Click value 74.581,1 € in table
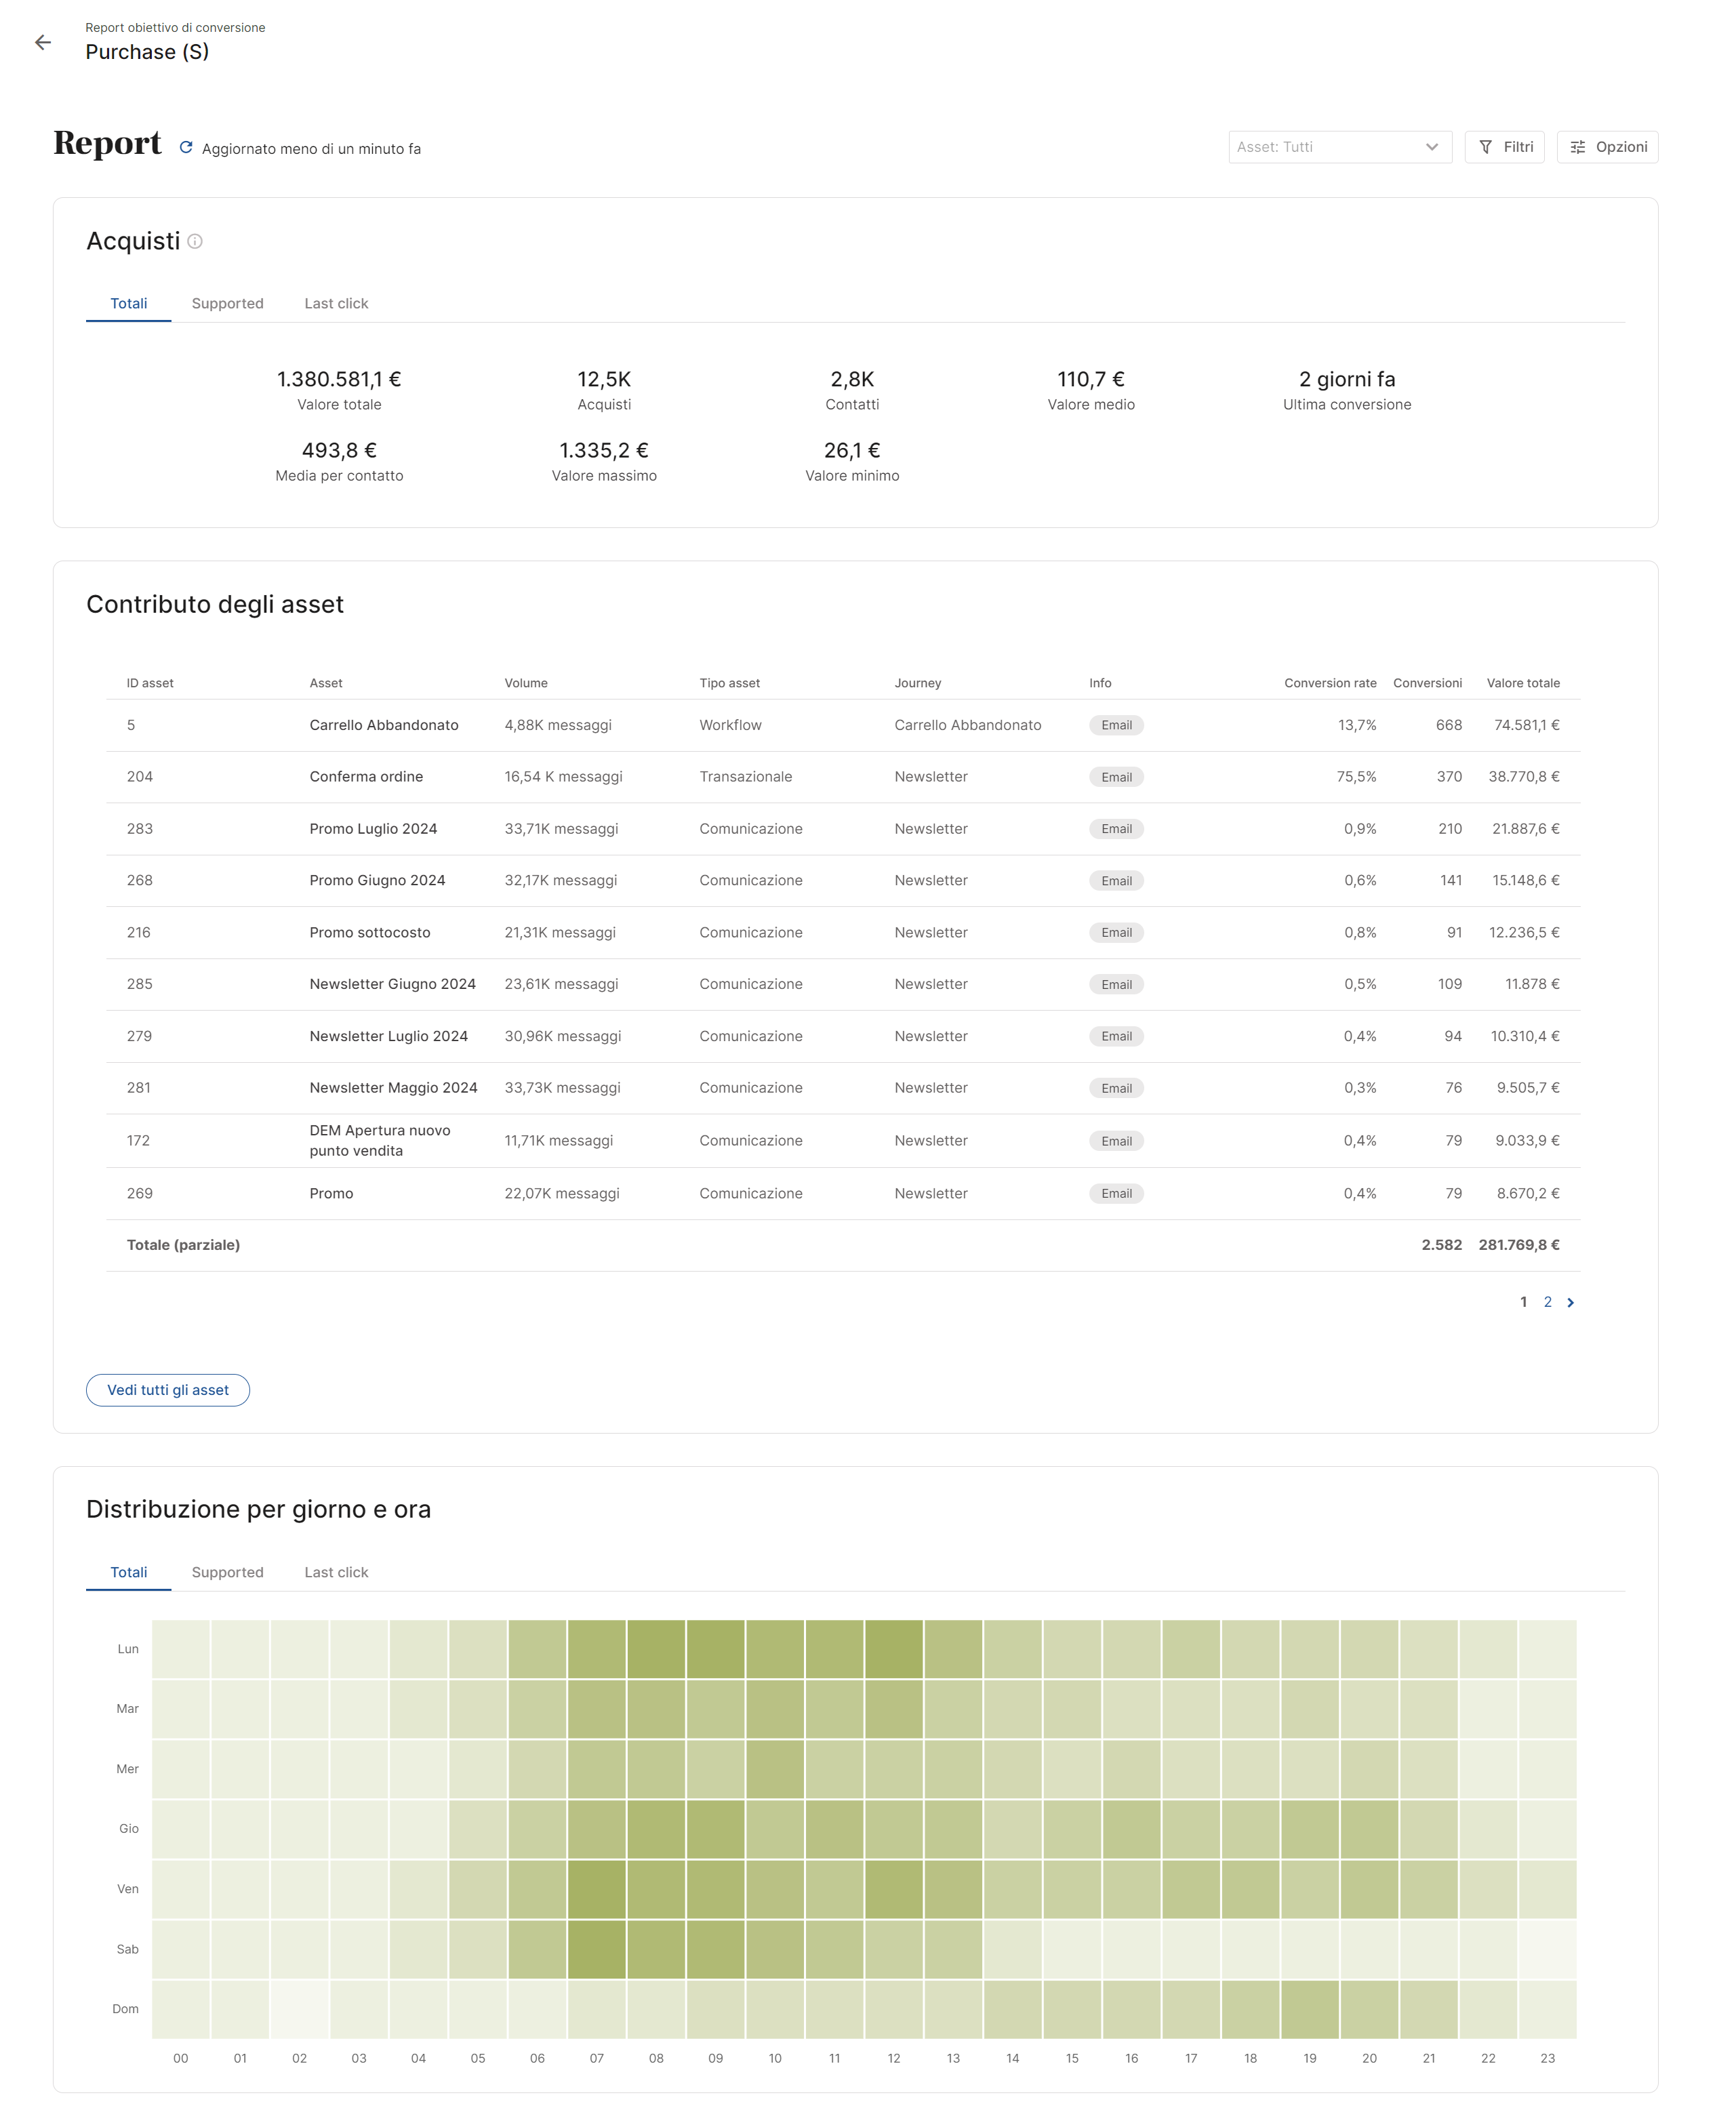The width and height of the screenshot is (1736, 2106). pos(1527,726)
